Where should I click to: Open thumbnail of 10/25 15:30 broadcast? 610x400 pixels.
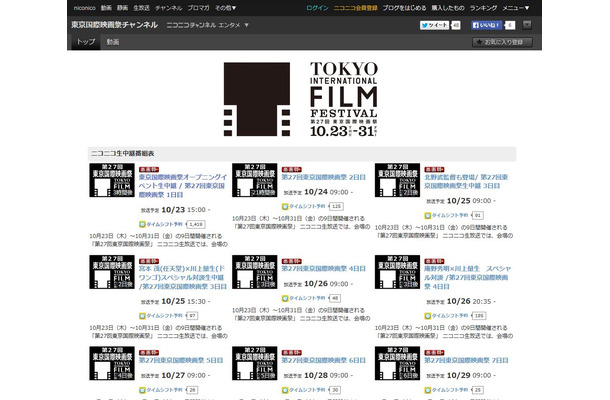[112, 272]
